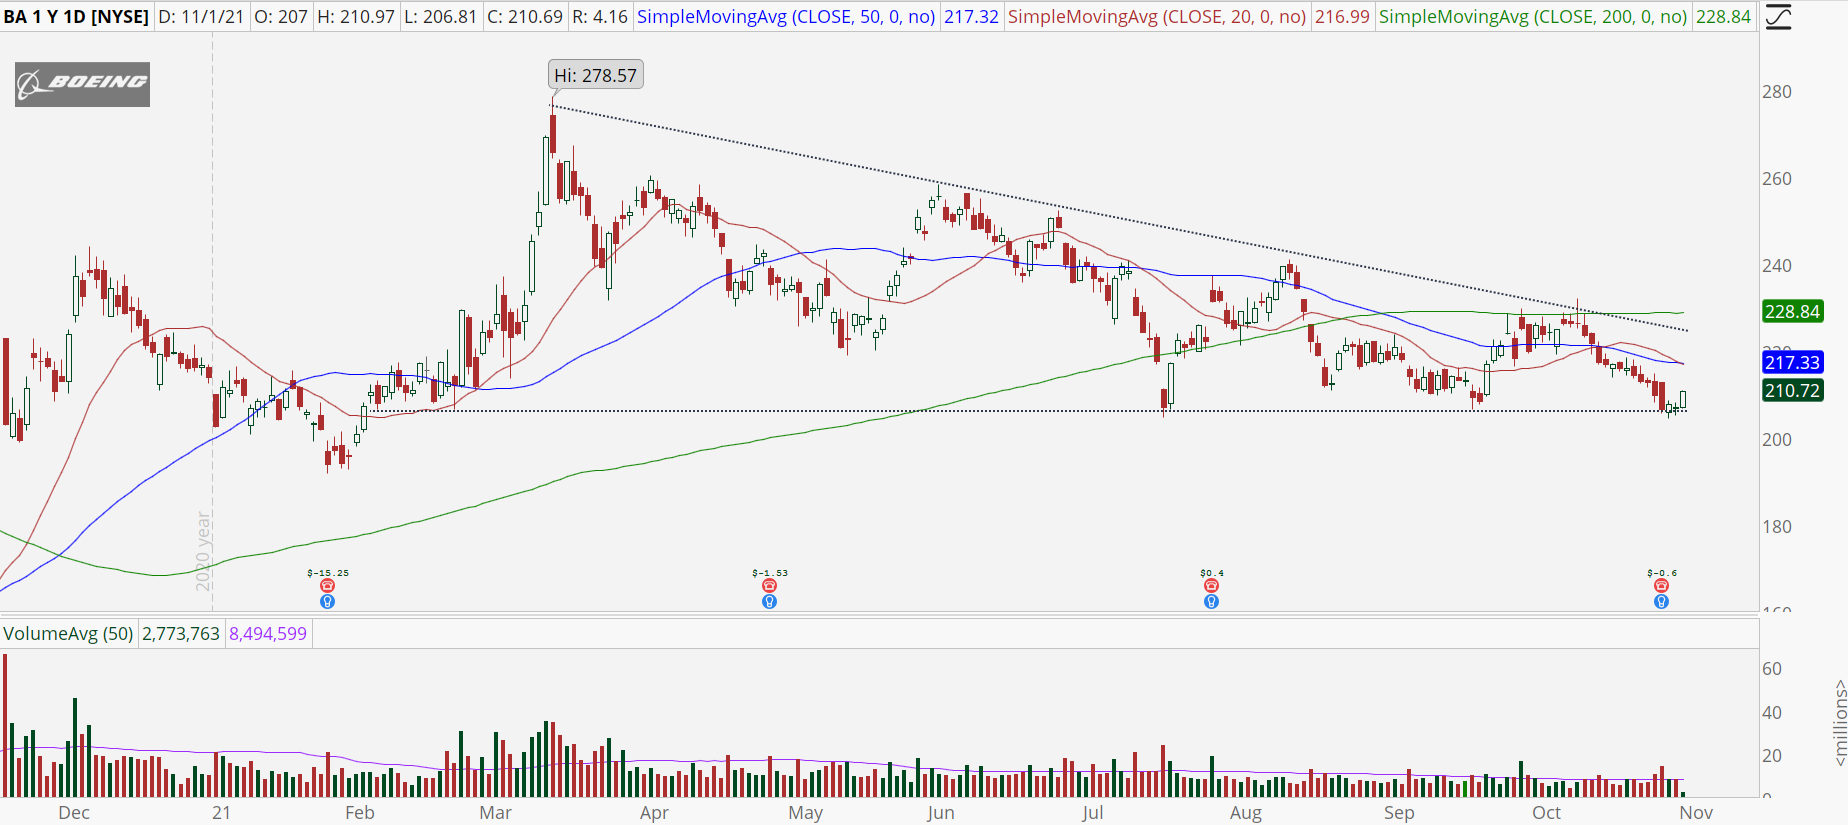Click the trend line icon at the chart's top-right corner
The width and height of the screenshot is (1848, 825).
click(1778, 17)
